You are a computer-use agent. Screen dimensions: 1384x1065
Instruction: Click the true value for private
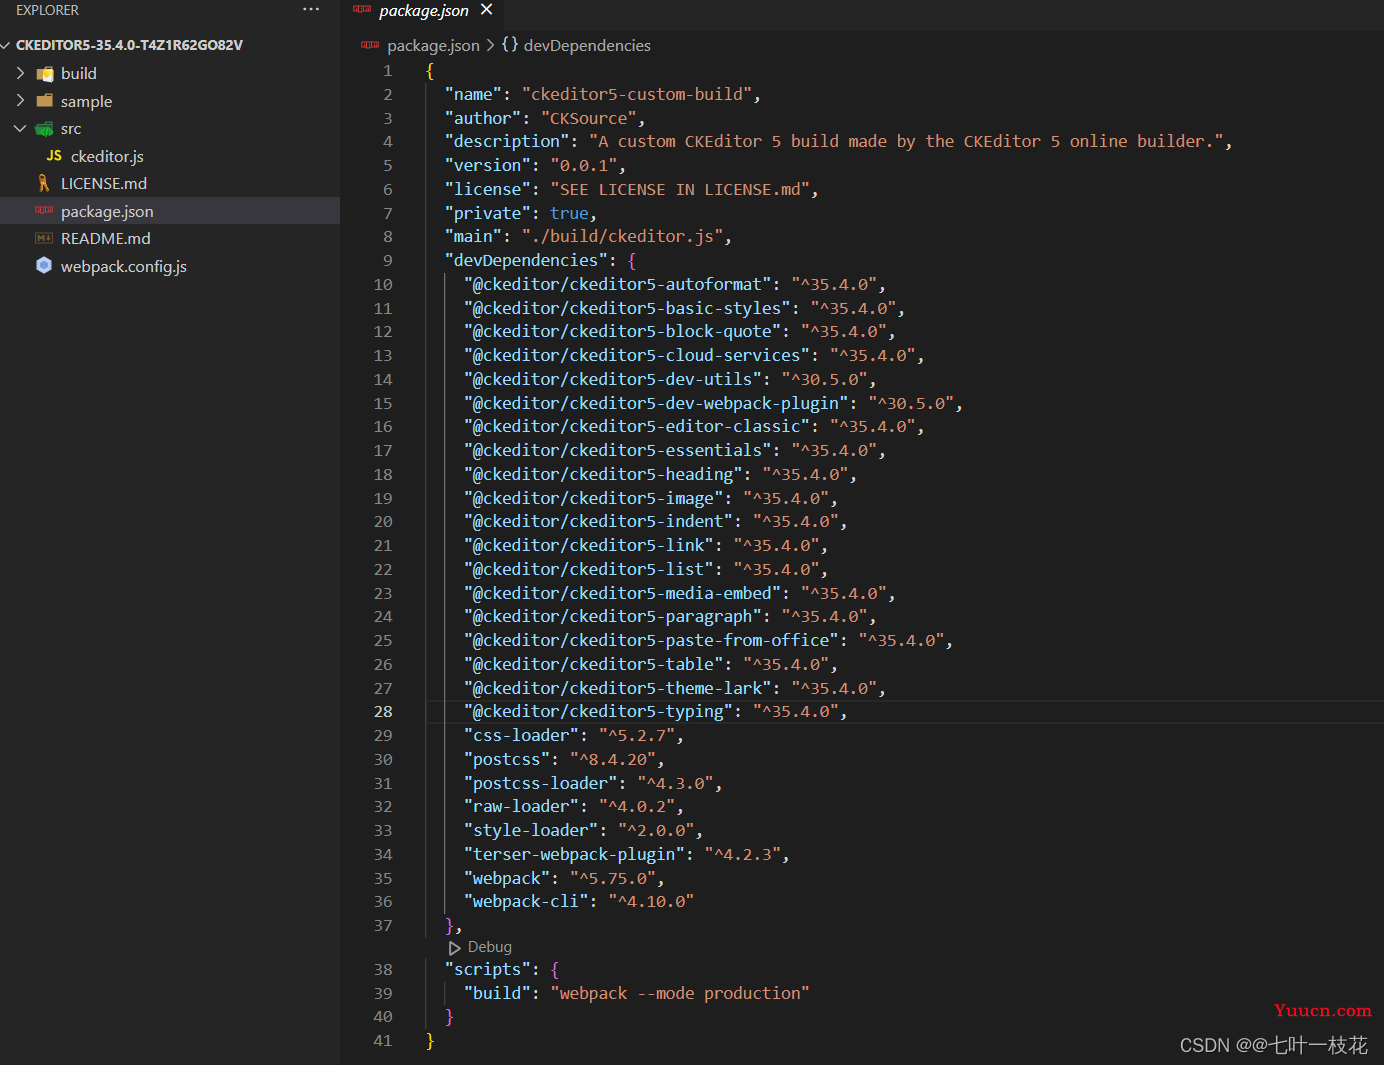(x=569, y=213)
